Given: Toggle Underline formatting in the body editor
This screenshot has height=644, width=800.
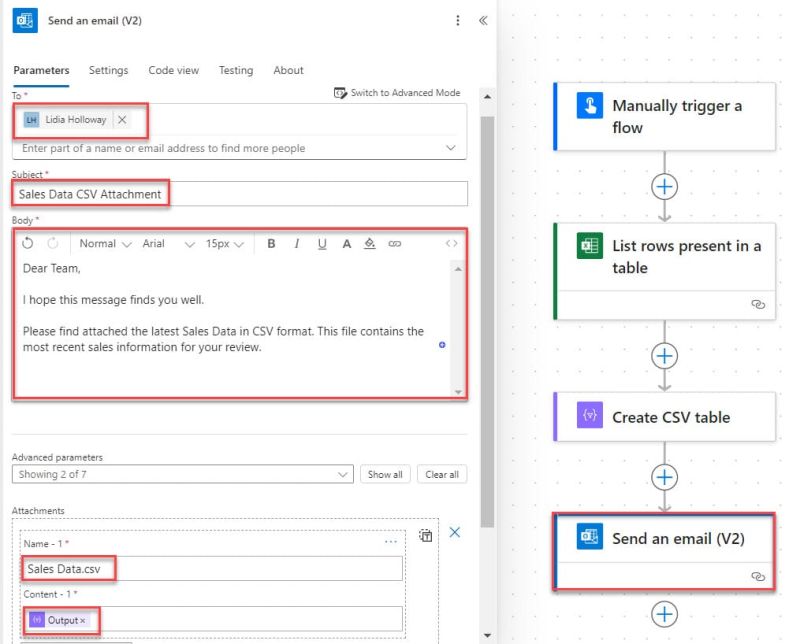Looking at the screenshot, I should pyautogui.click(x=321, y=243).
